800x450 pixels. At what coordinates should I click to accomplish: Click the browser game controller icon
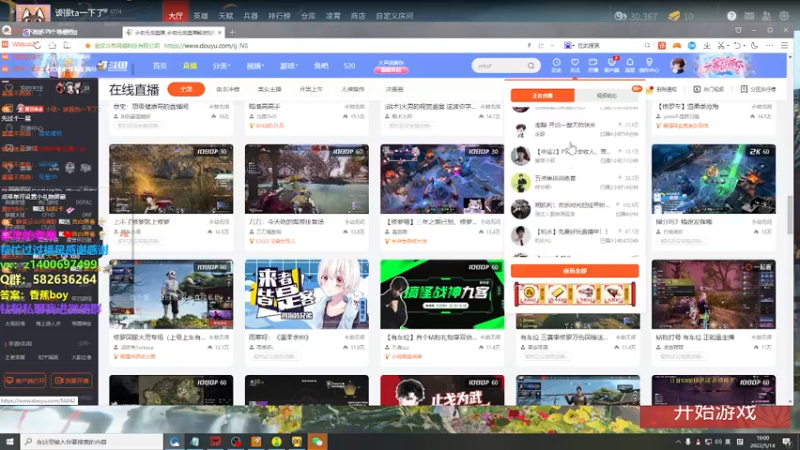677,45
